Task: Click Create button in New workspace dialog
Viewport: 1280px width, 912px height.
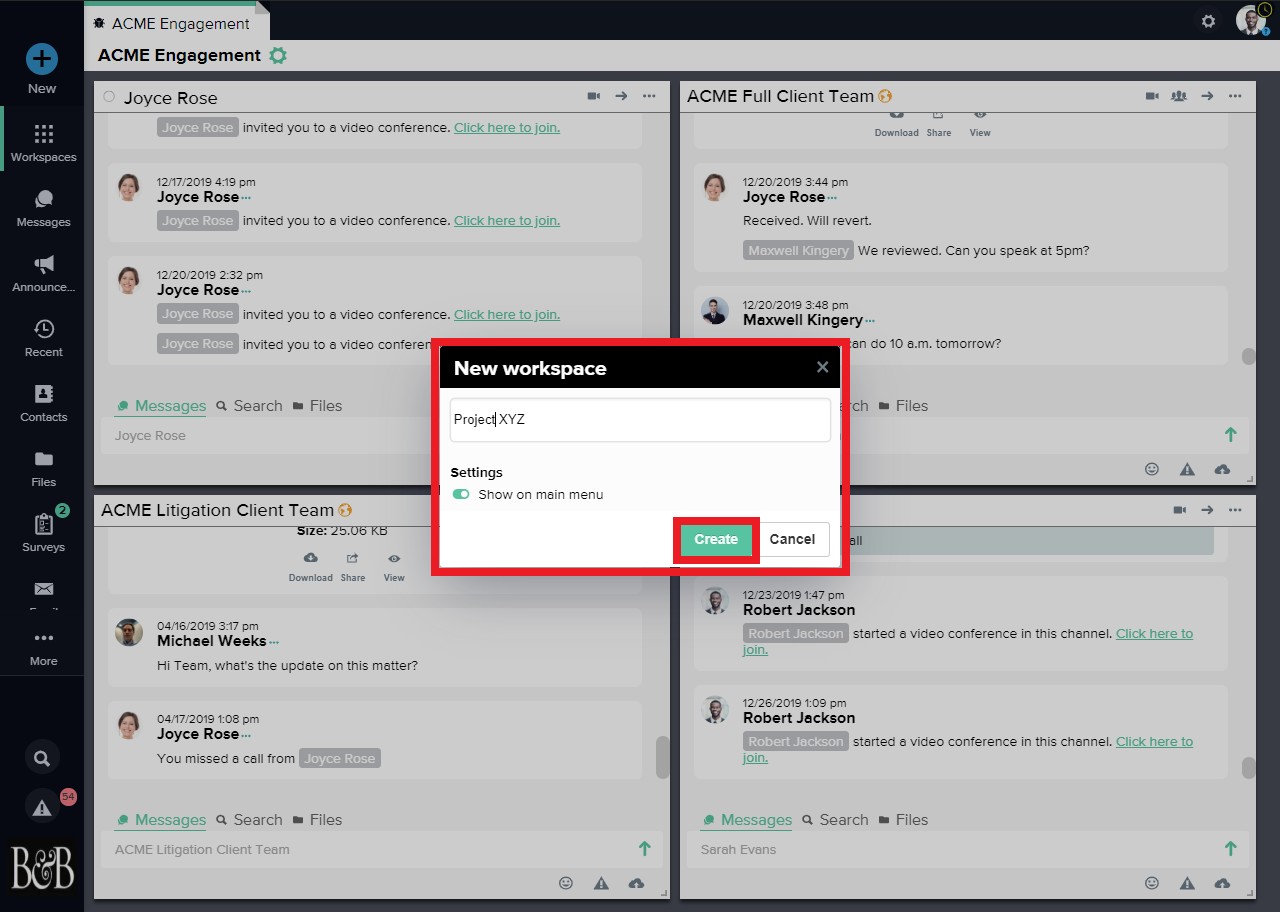Action: [716, 540]
